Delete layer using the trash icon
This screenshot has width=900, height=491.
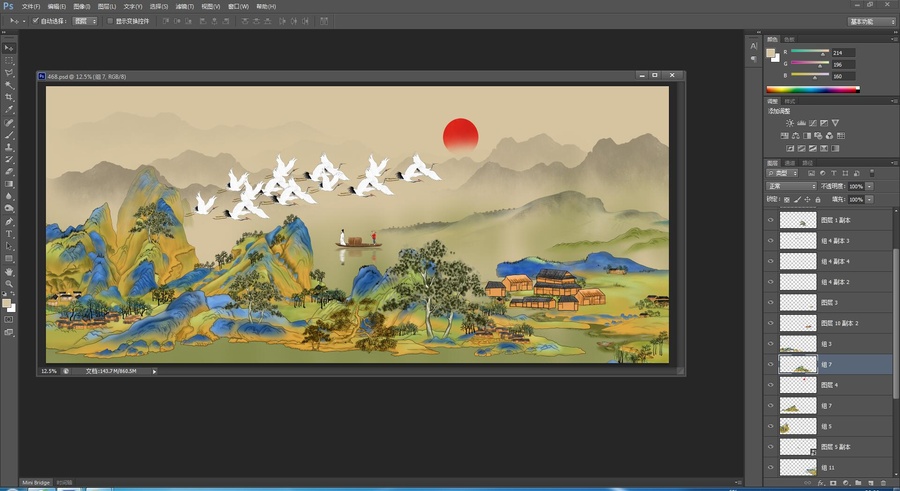pos(882,484)
